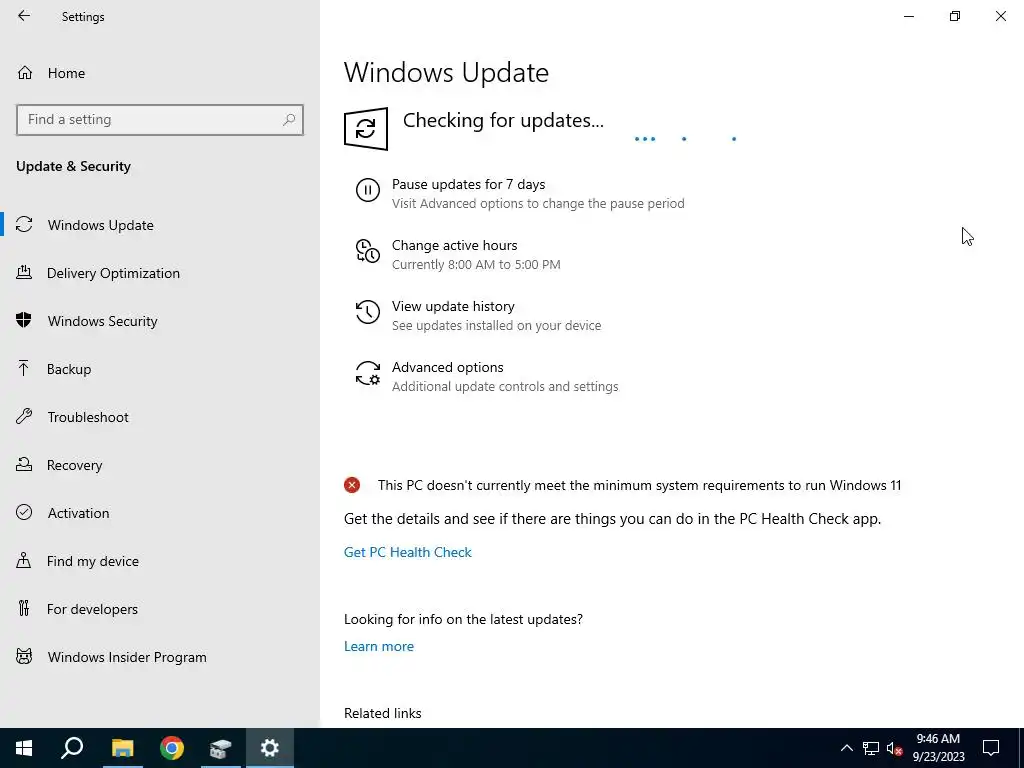
Task: Launch Google Chrome from the taskbar
Action: pyautogui.click(x=172, y=748)
